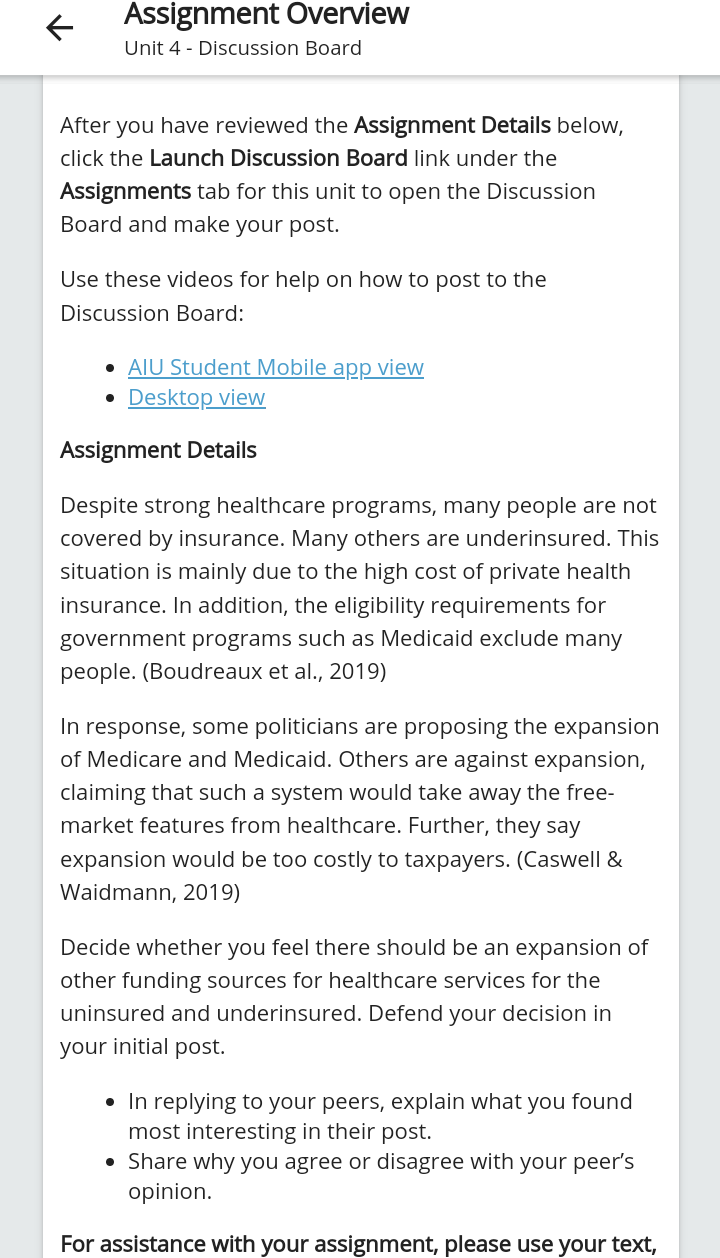Tap the back arrow icon

click(x=60, y=29)
